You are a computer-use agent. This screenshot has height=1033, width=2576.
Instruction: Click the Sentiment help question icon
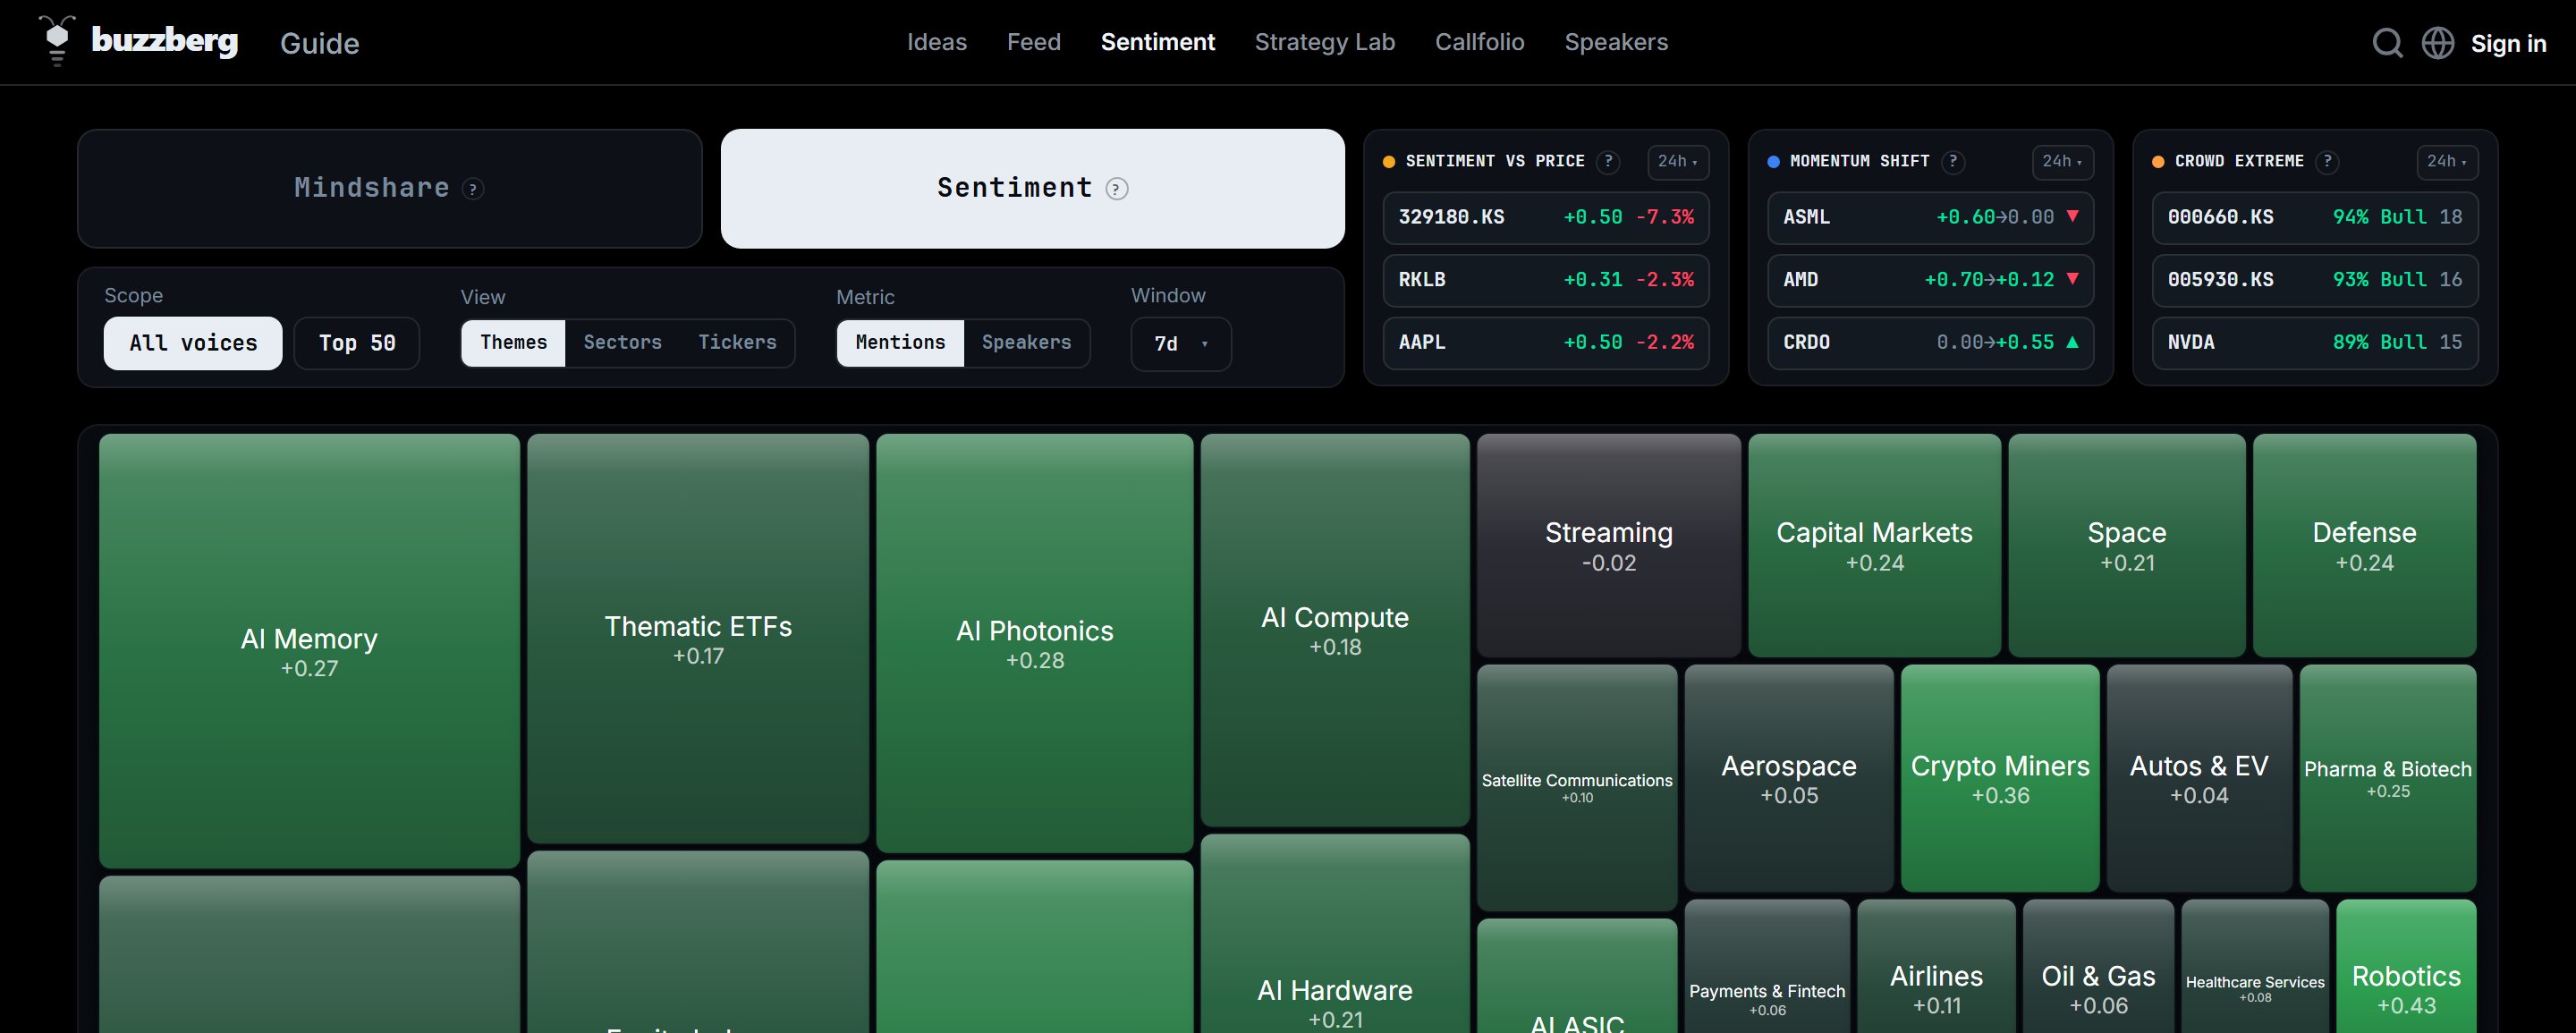coord(1117,189)
